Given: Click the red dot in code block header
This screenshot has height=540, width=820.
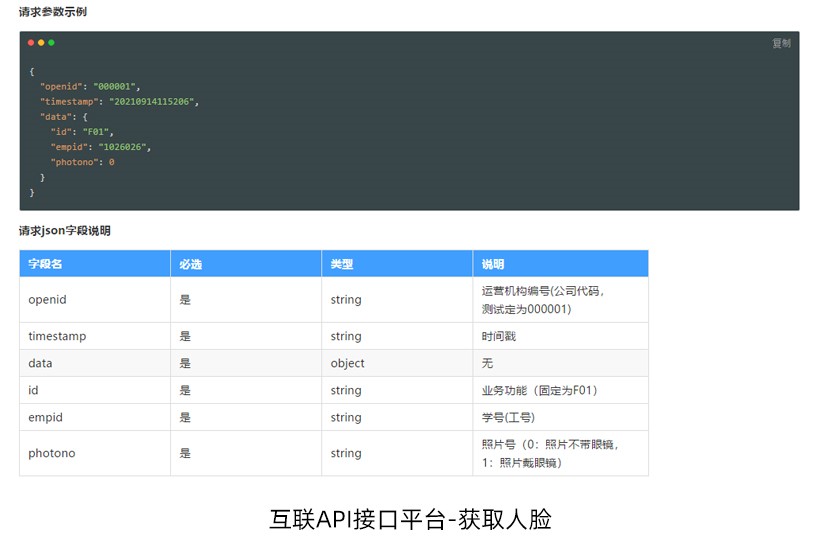Looking at the screenshot, I should click(31, 43).
